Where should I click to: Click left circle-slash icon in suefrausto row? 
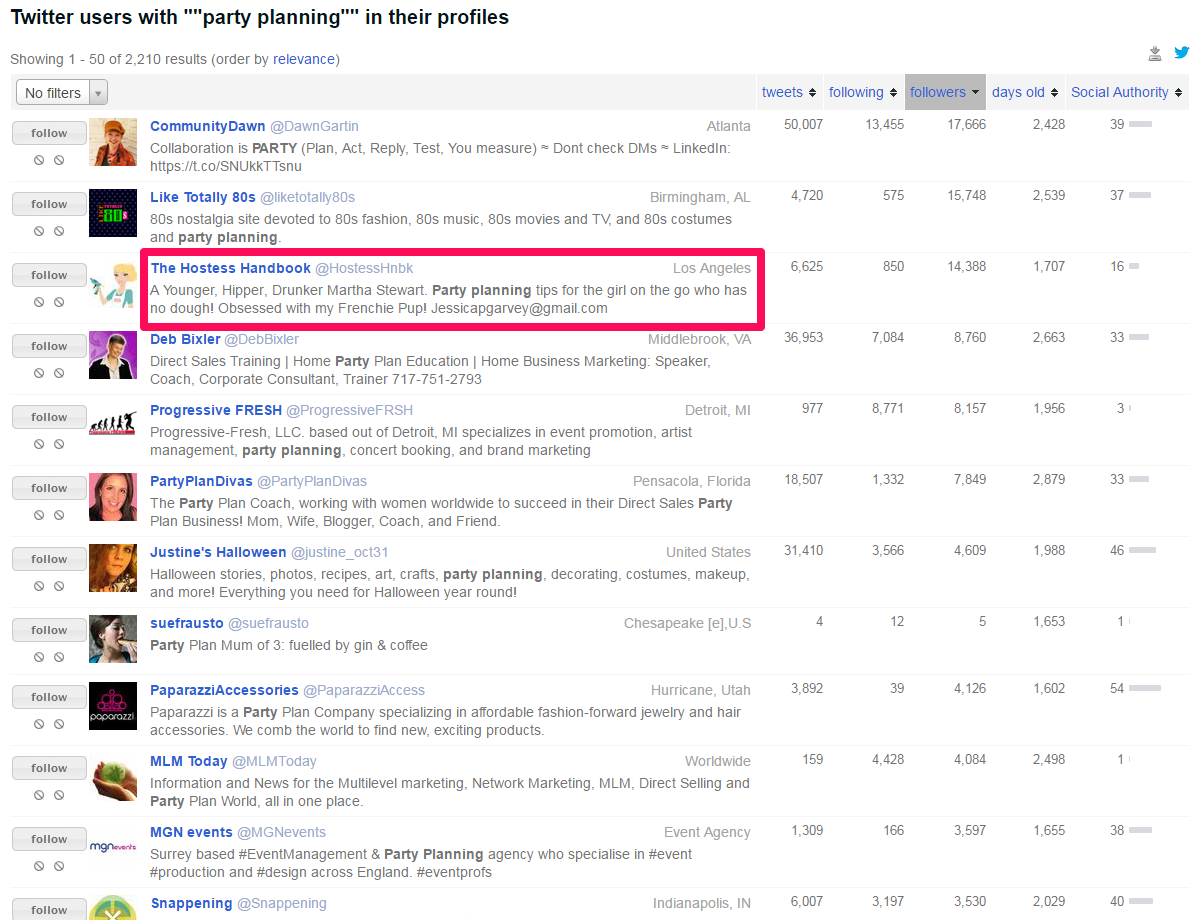pyautogui.click(x=39, y=657)
